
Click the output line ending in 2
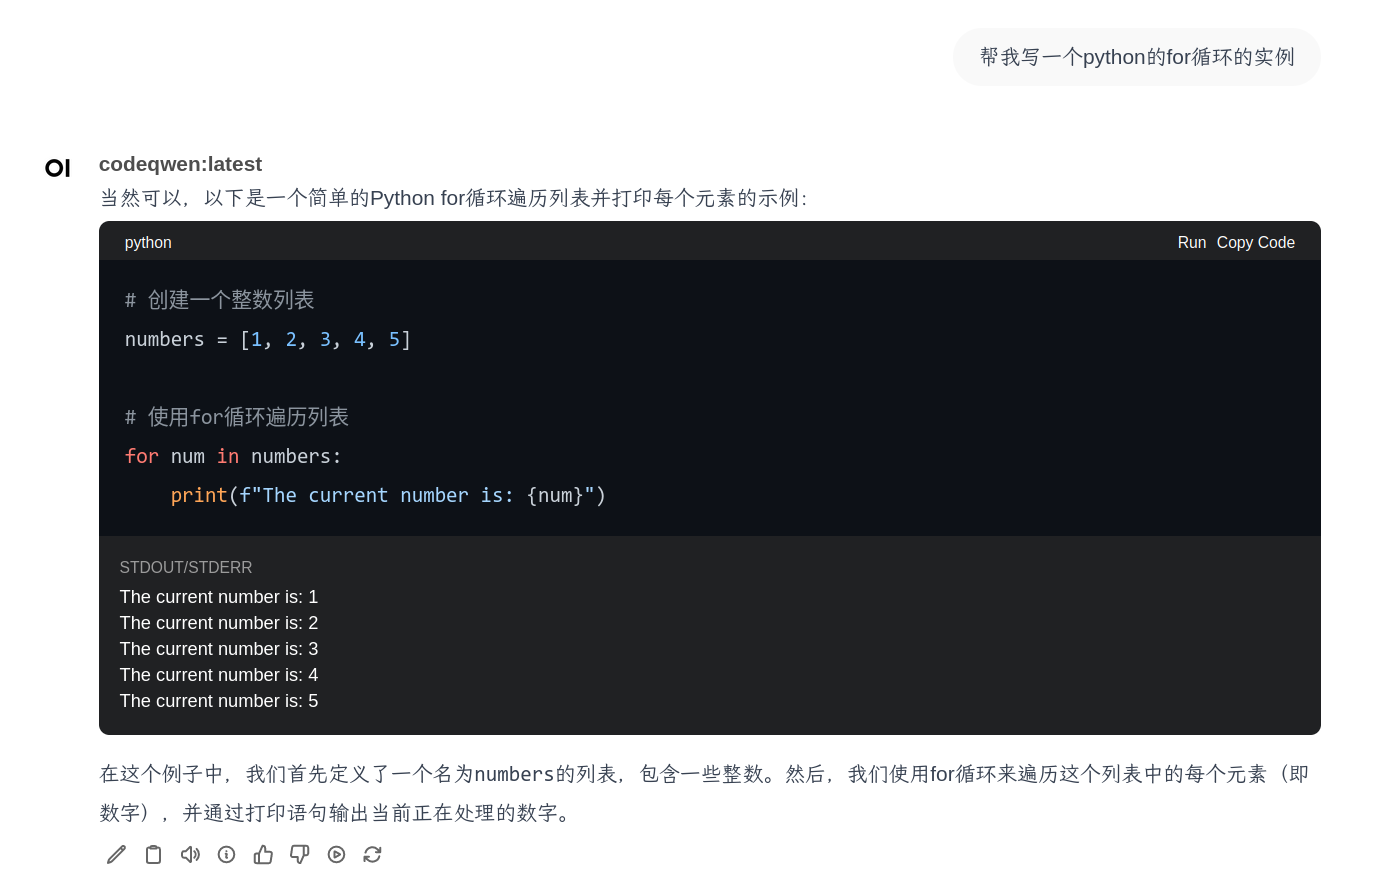pyautogui.click(x=219, y=623)
